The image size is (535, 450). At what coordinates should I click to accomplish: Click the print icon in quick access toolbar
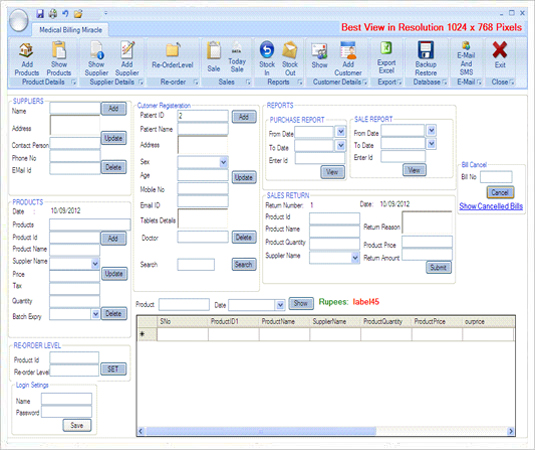(53, 14)
